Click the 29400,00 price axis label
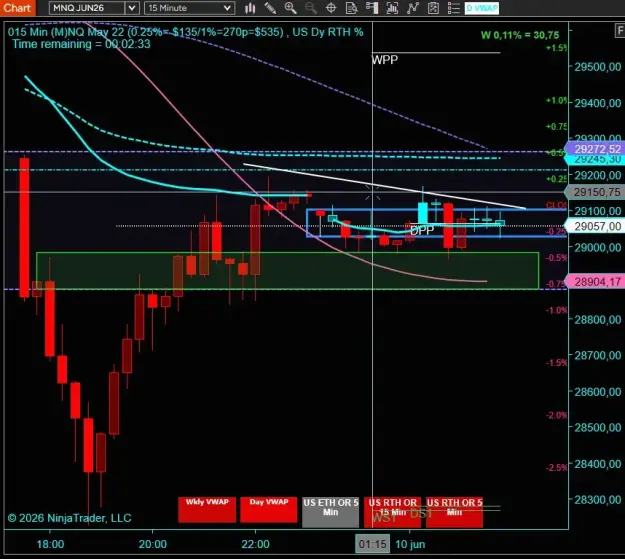Viewport: 625px width, 559px height. pos(597,103)
